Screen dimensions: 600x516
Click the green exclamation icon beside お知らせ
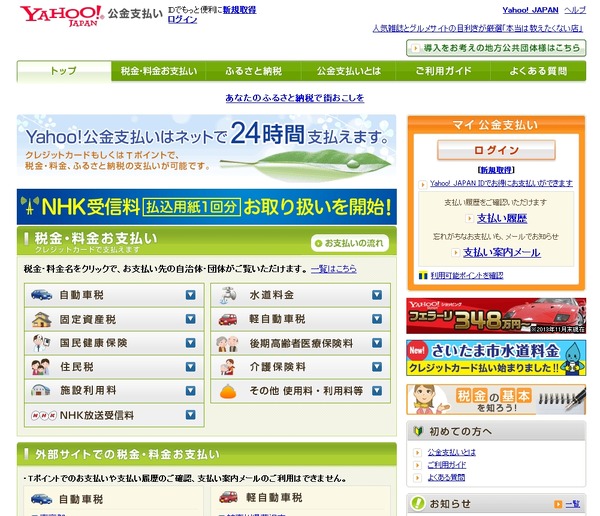click(x=418, y=503)
